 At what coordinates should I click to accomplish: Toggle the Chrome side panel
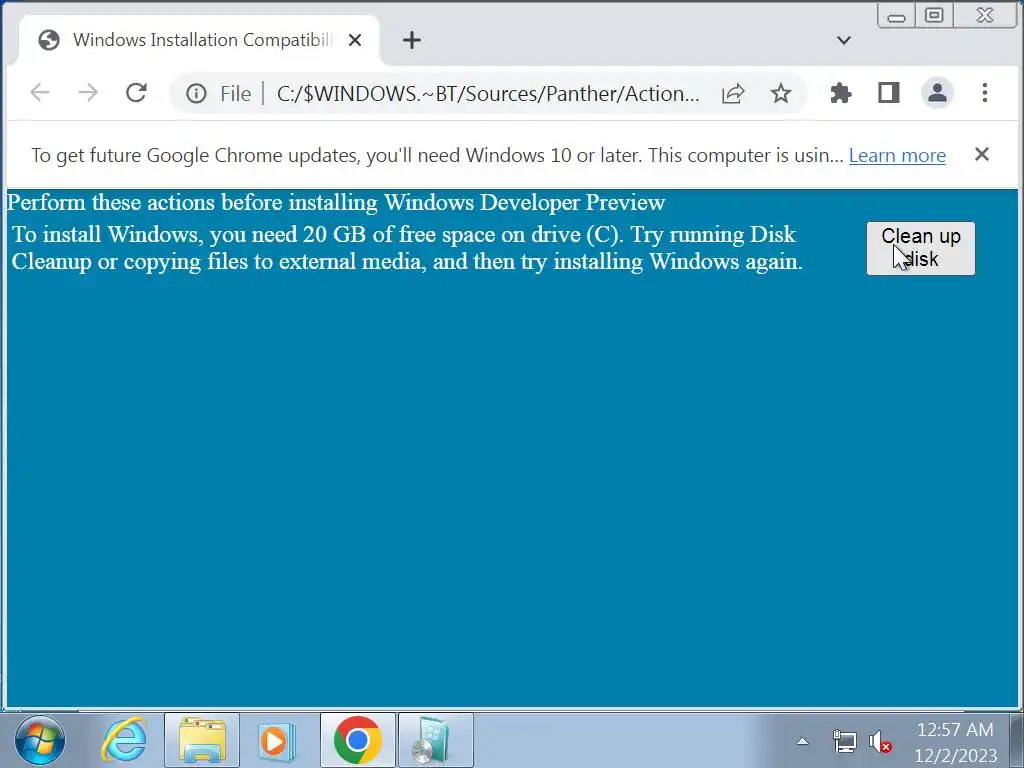888,93
